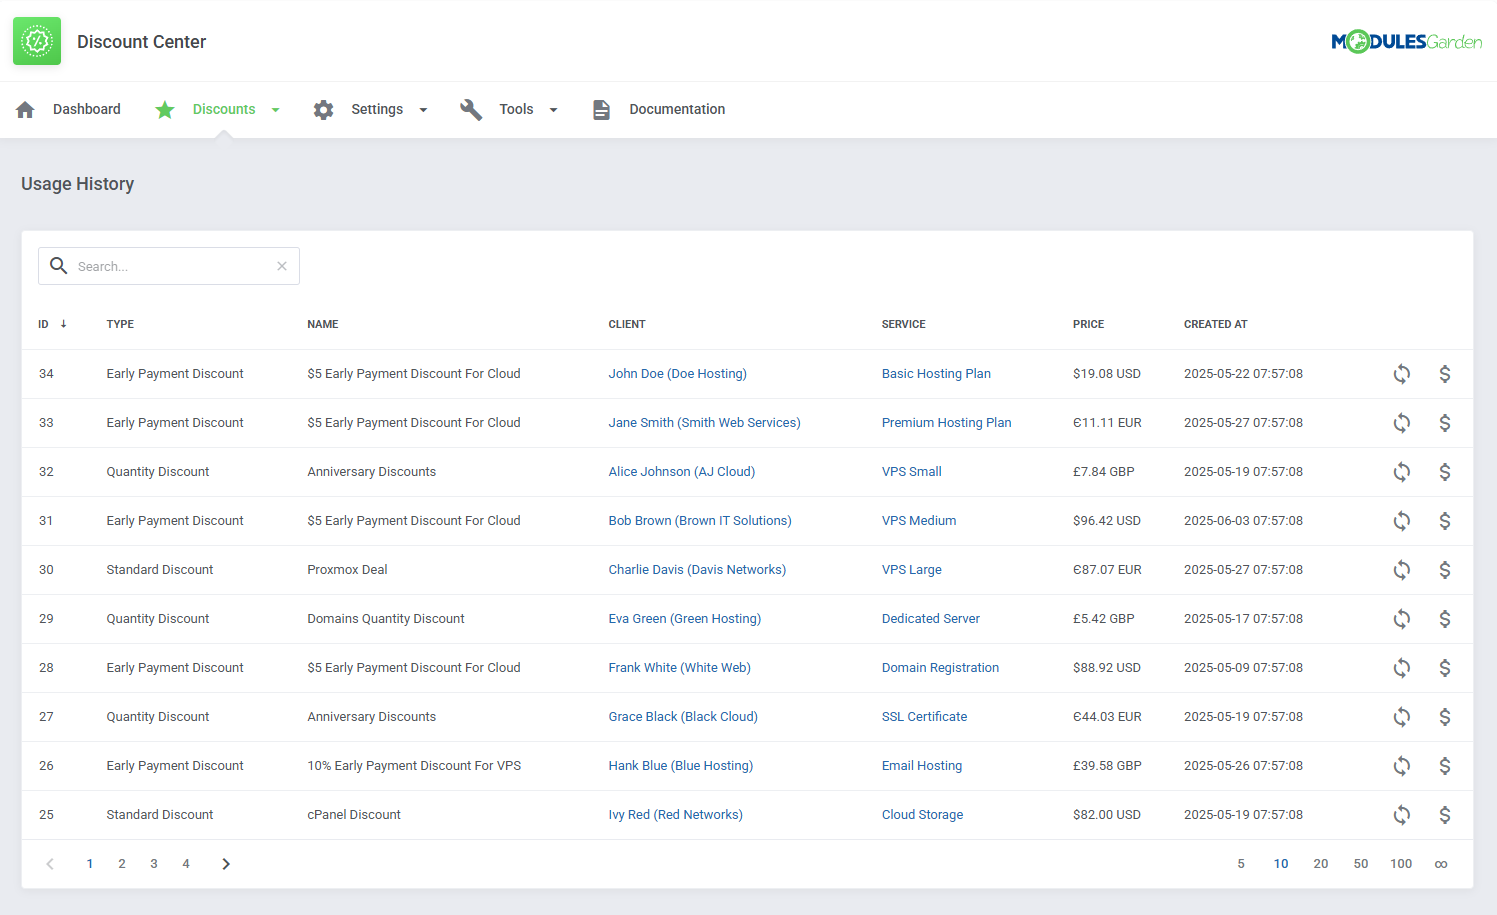Click the gear icon next to Settings
Image resolution: width=1497 pixels, height=915 pixels.
323,109
